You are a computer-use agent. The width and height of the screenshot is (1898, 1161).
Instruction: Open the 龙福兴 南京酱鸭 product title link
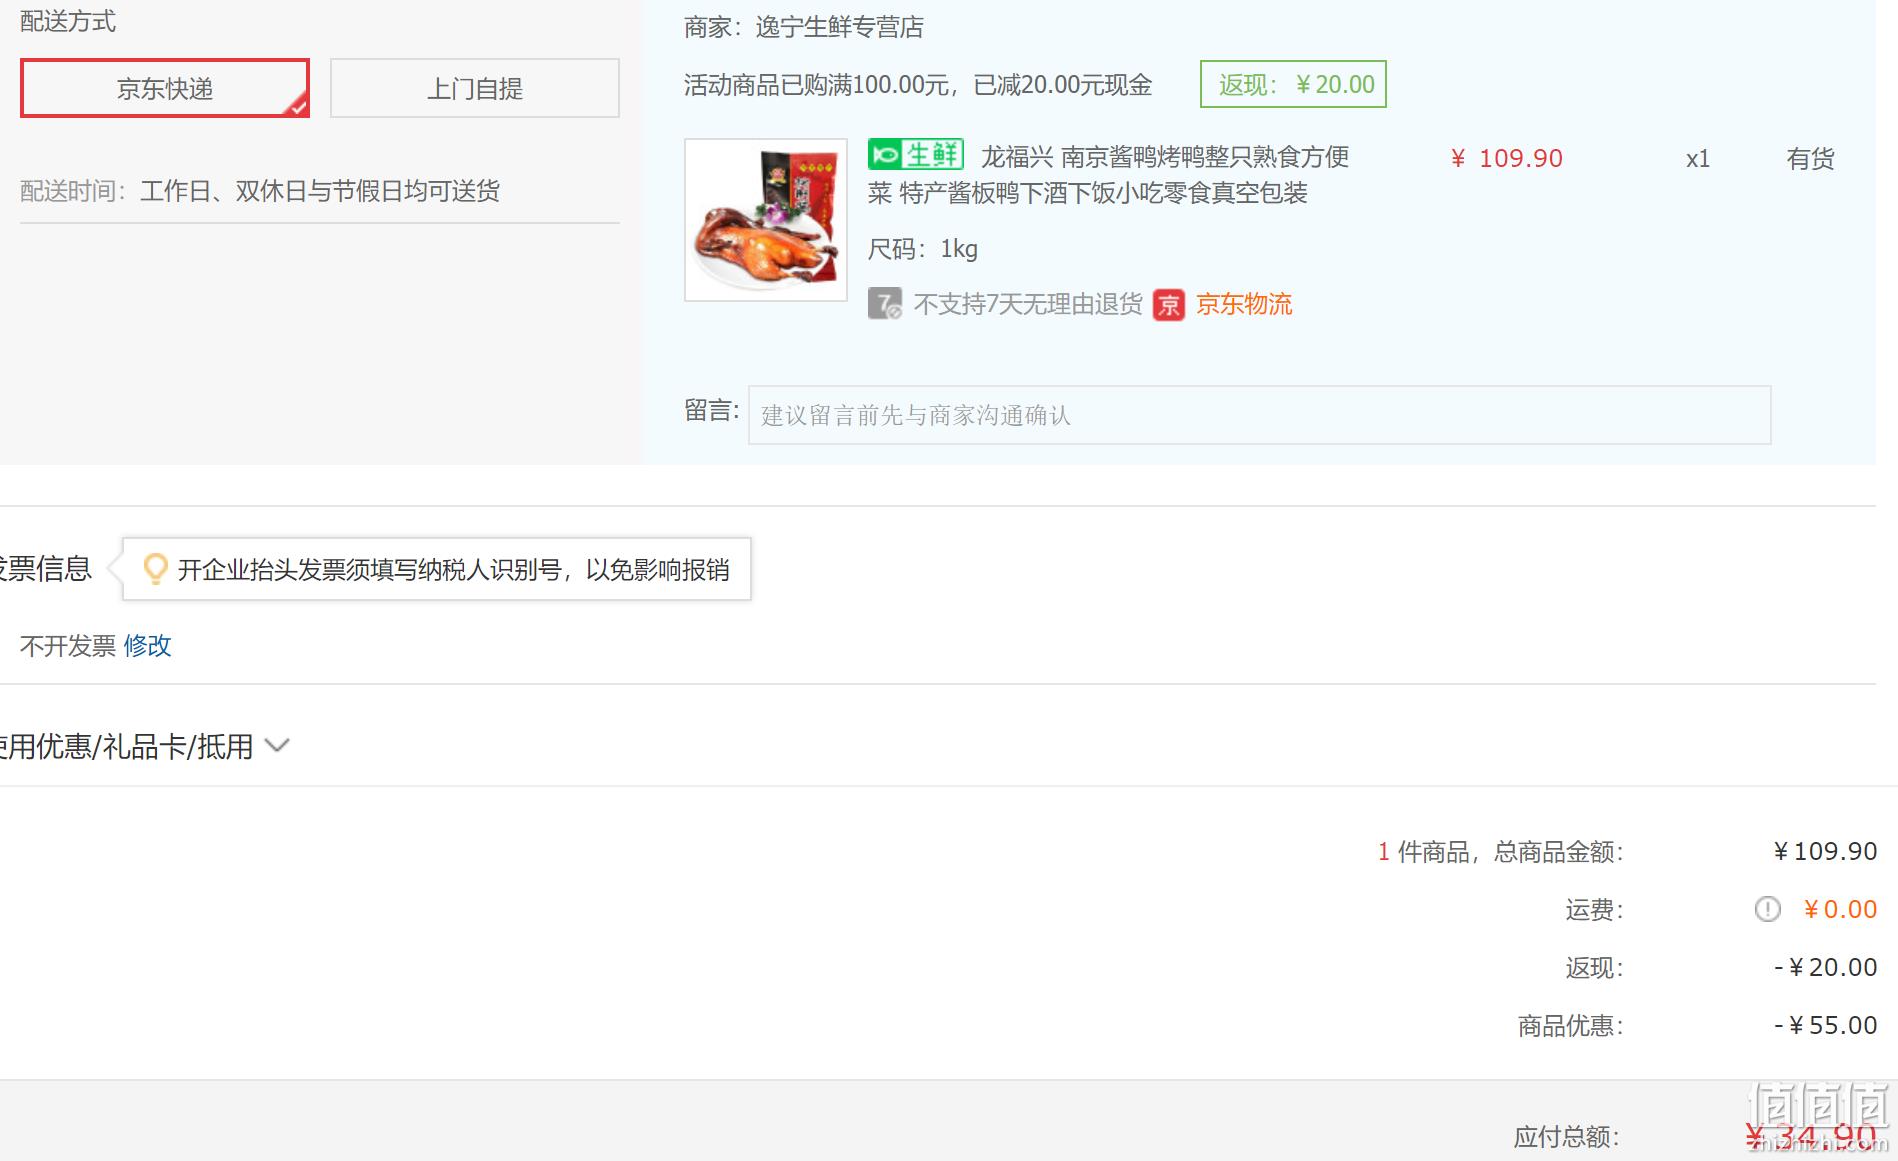1110,175
